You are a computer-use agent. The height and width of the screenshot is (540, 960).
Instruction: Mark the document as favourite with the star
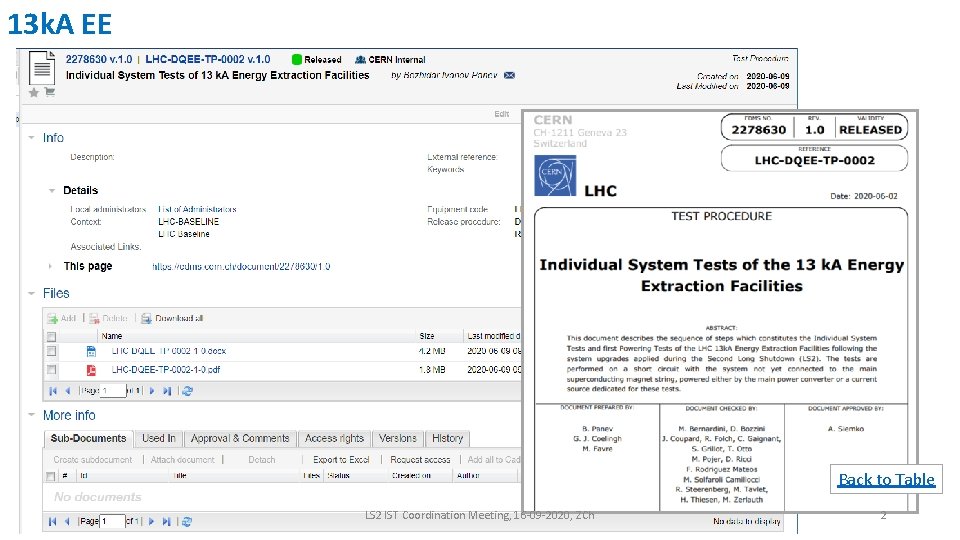click(x=34, y=92)
